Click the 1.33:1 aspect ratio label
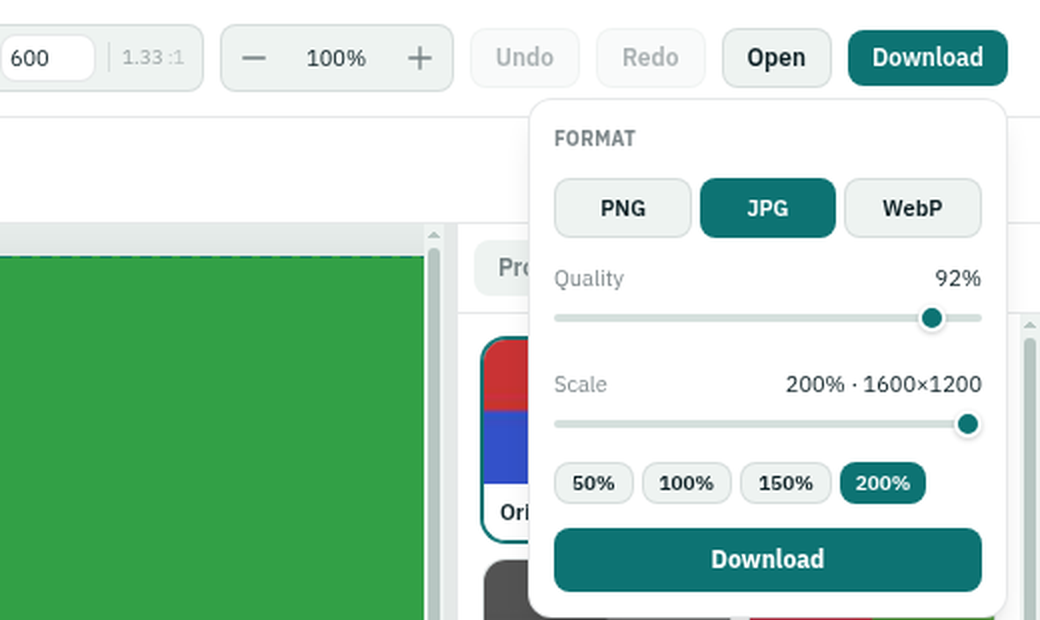This screenshot has height=620, width=1040. point(153,58)
